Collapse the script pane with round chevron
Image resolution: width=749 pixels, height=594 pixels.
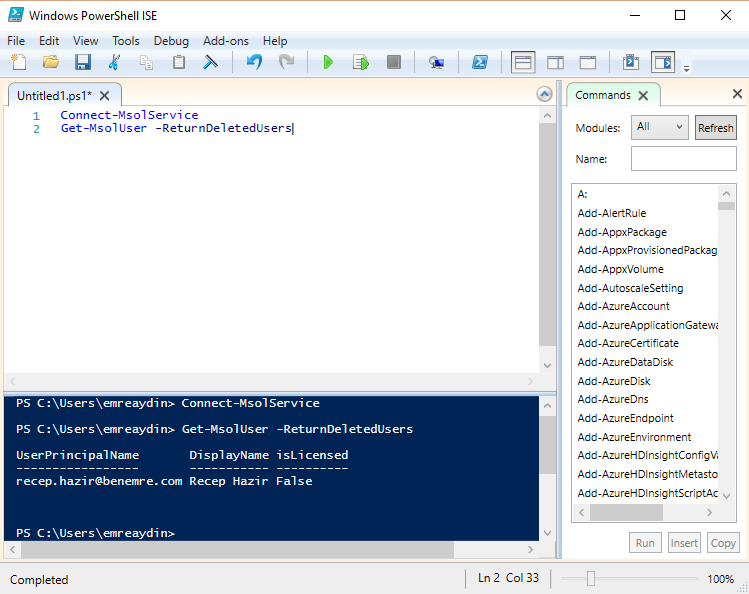(x=544, y=94)
